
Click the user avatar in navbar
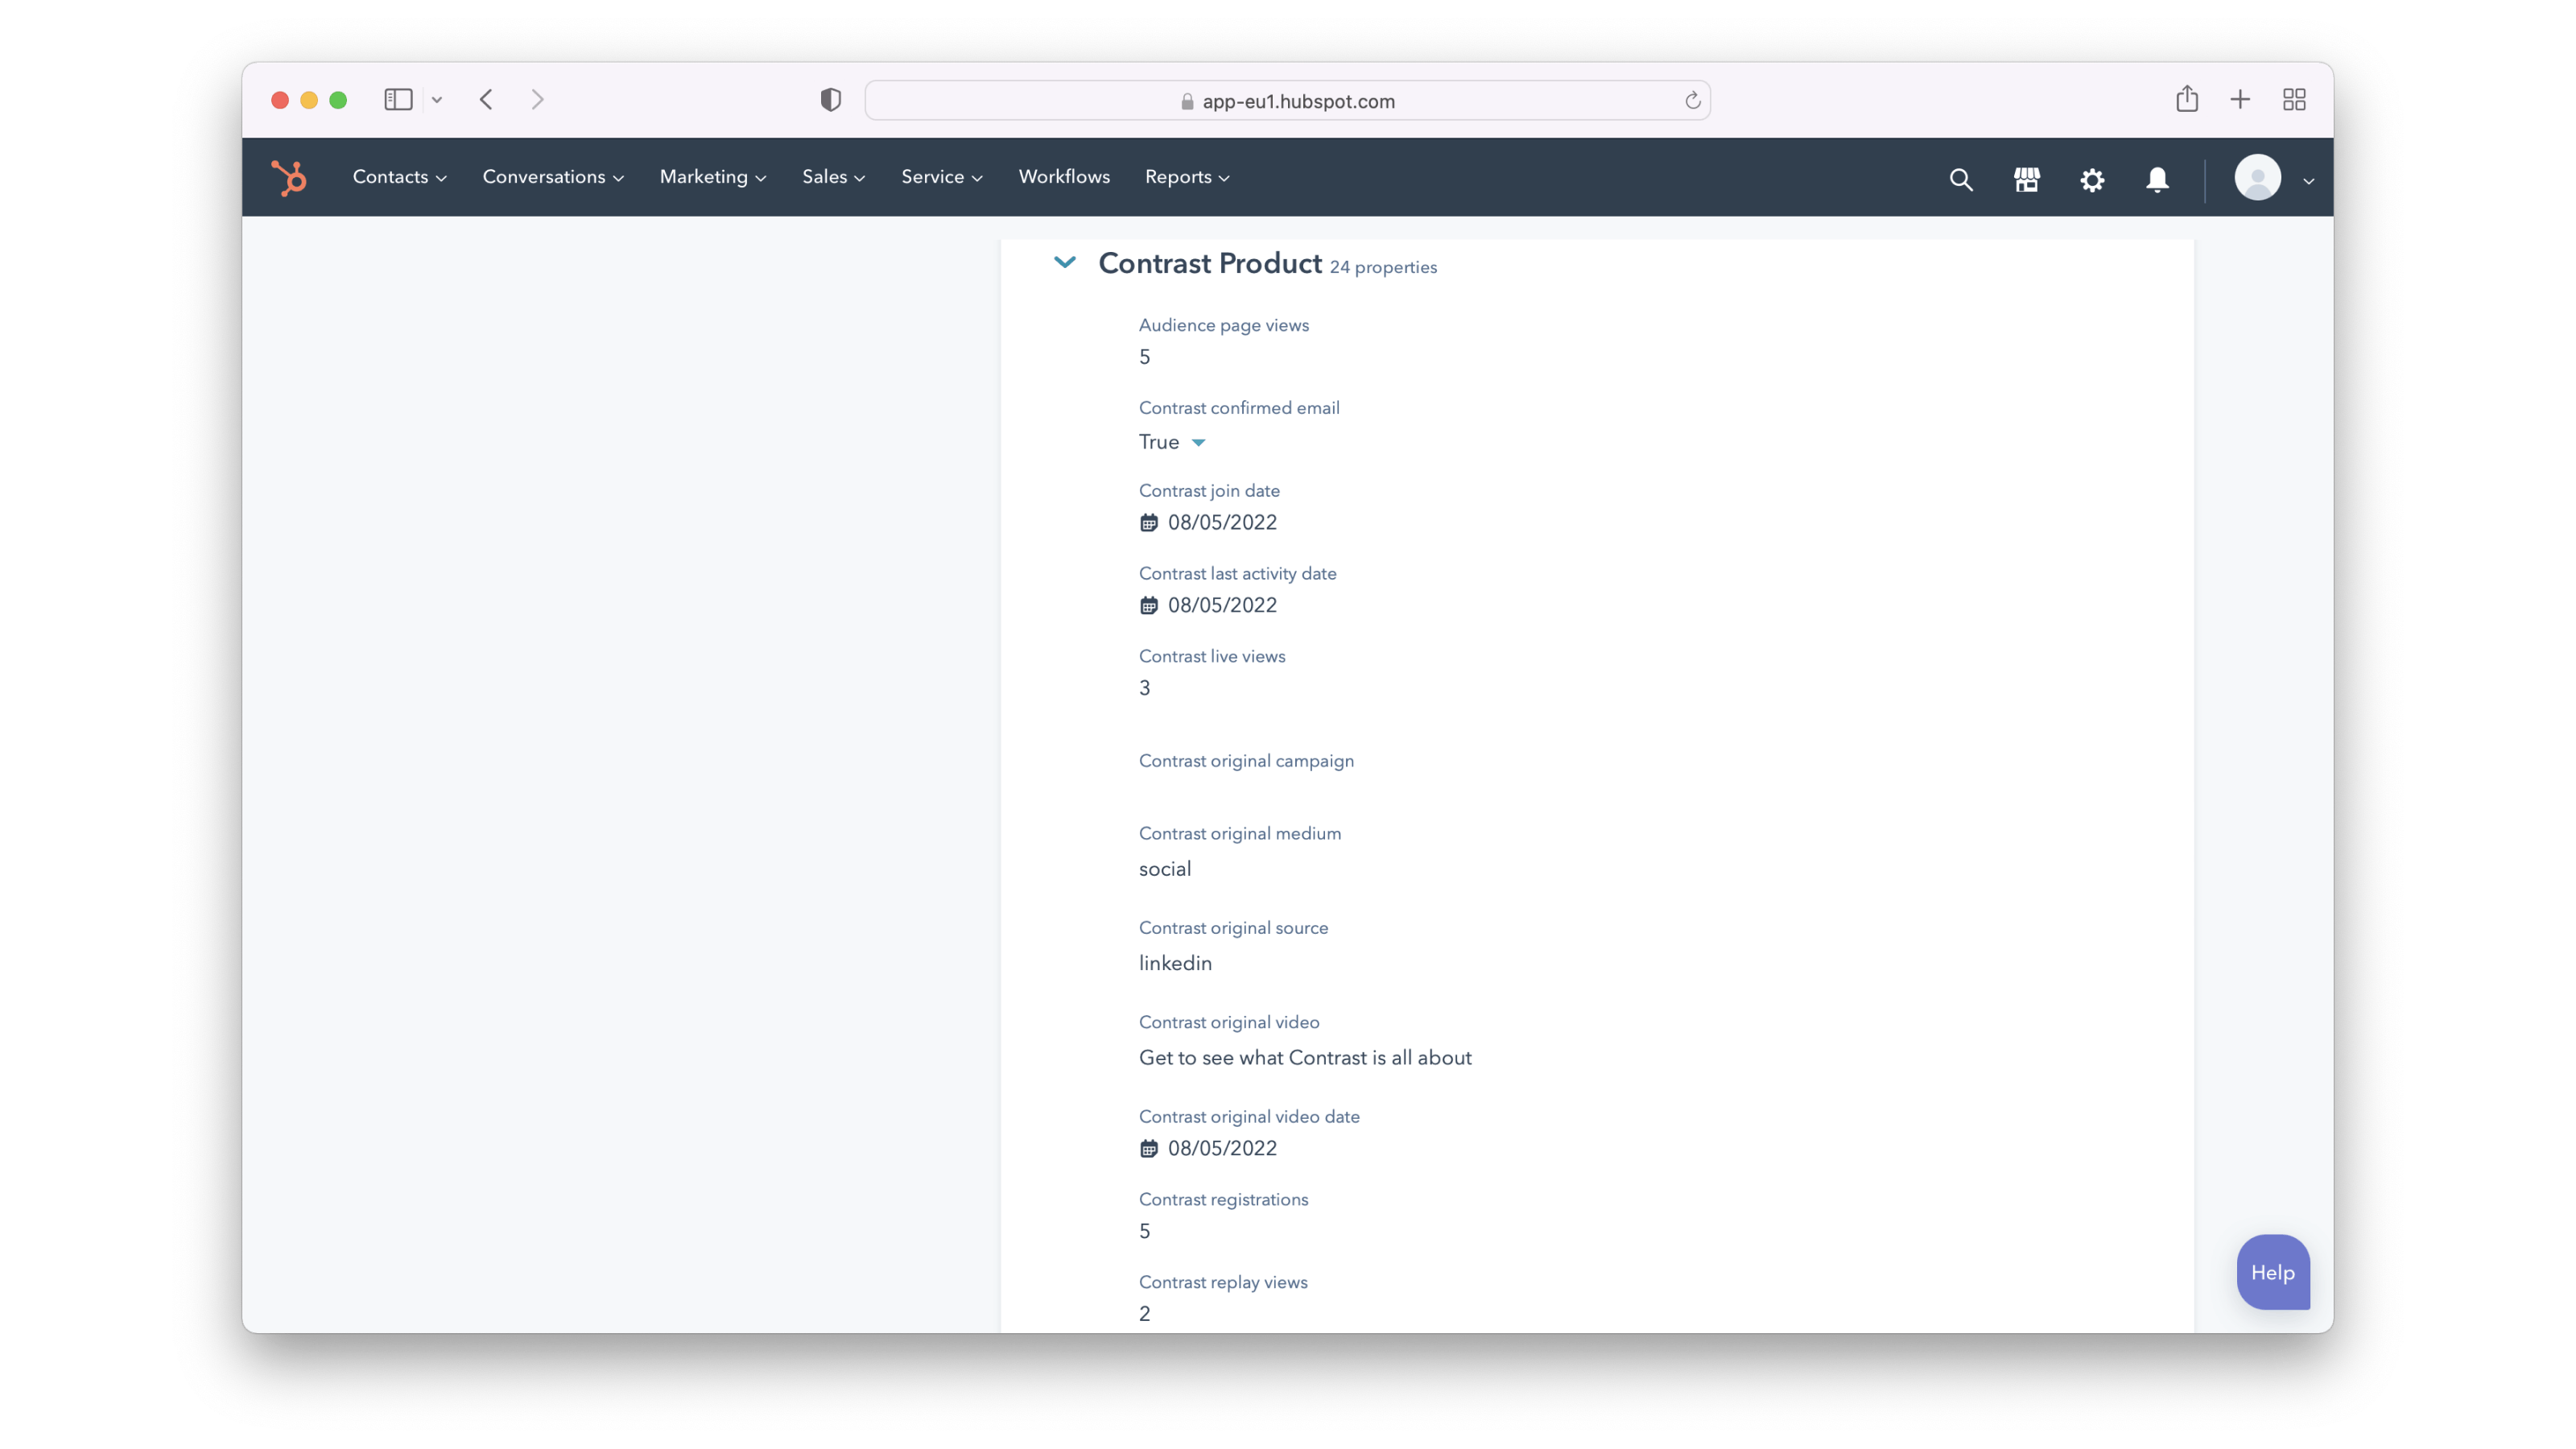(2257, 178)
